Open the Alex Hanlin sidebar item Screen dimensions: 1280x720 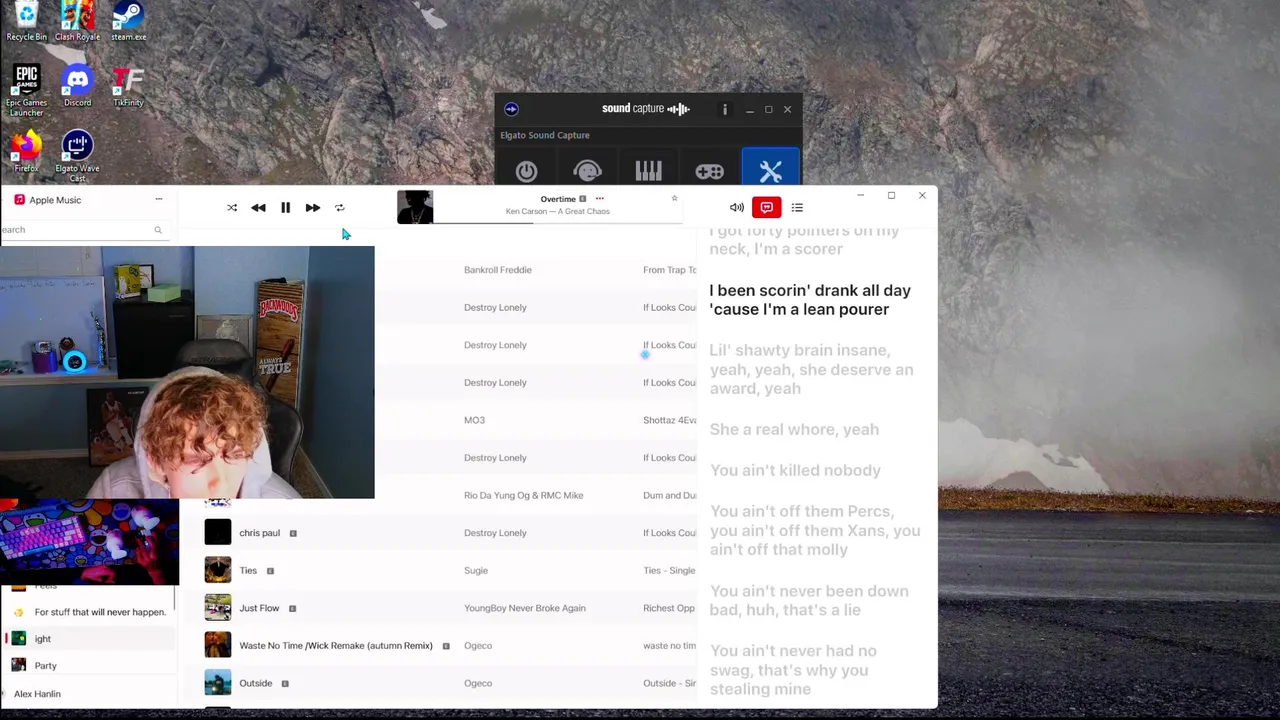point(37,694)
